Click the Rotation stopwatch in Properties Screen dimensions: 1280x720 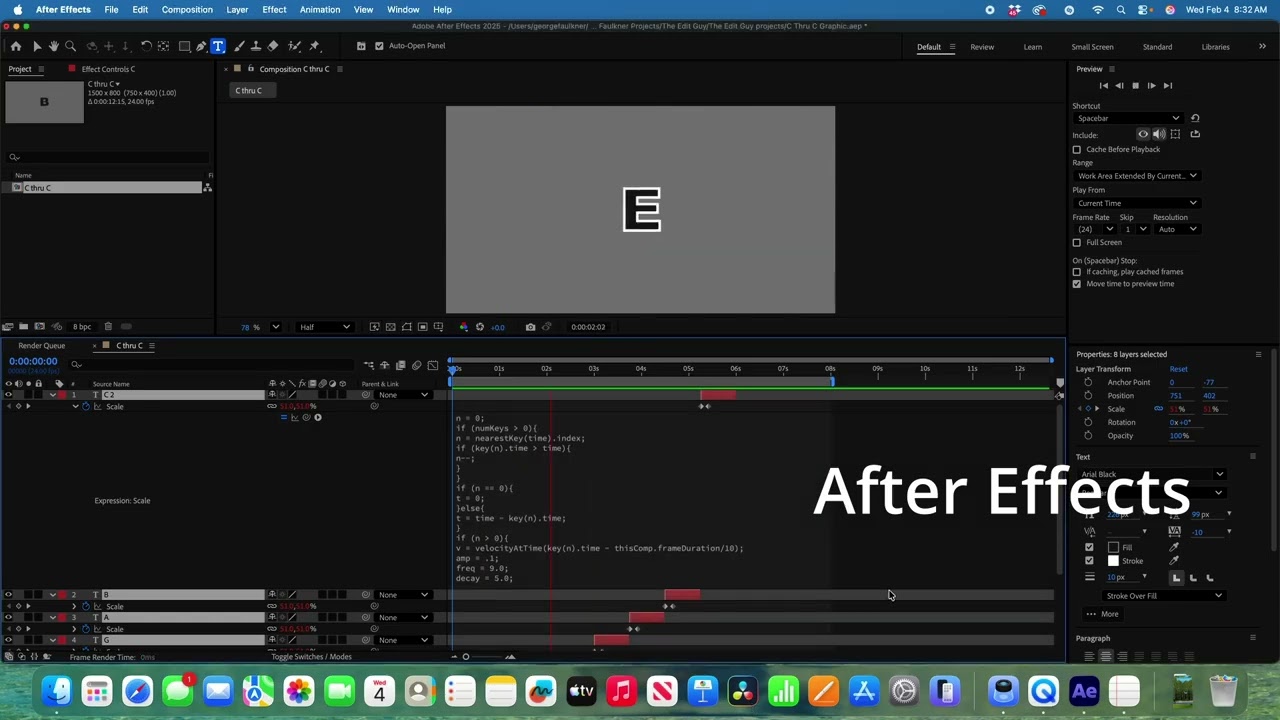1088,422
